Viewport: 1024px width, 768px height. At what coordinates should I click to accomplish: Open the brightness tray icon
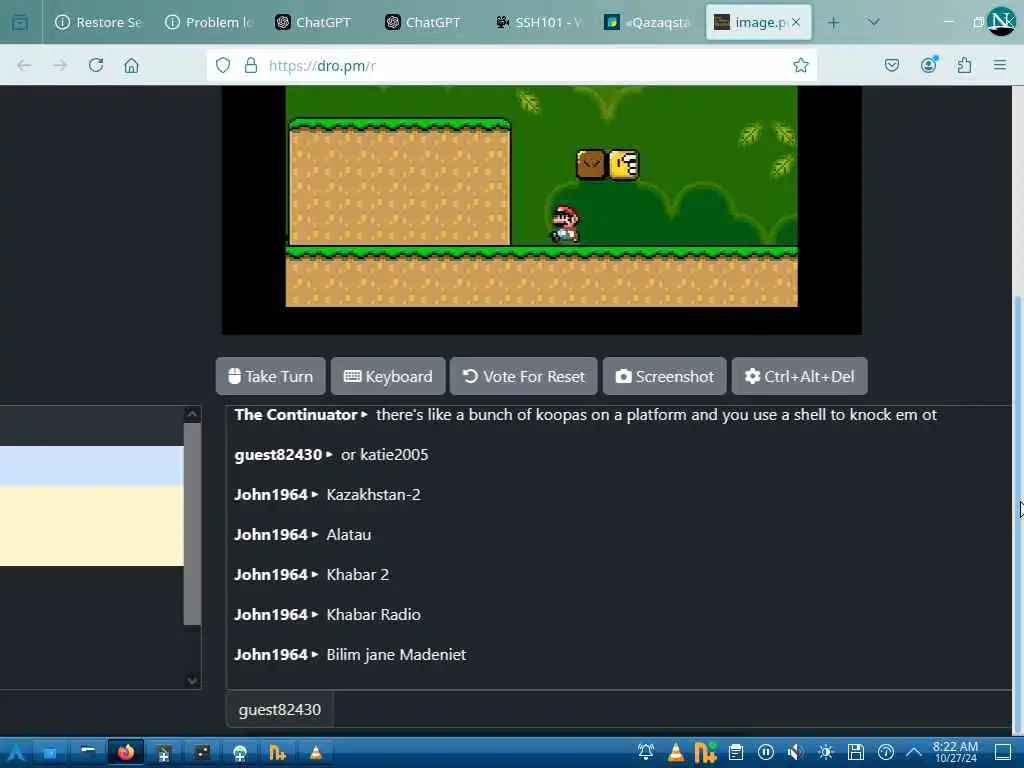[825, 753]
